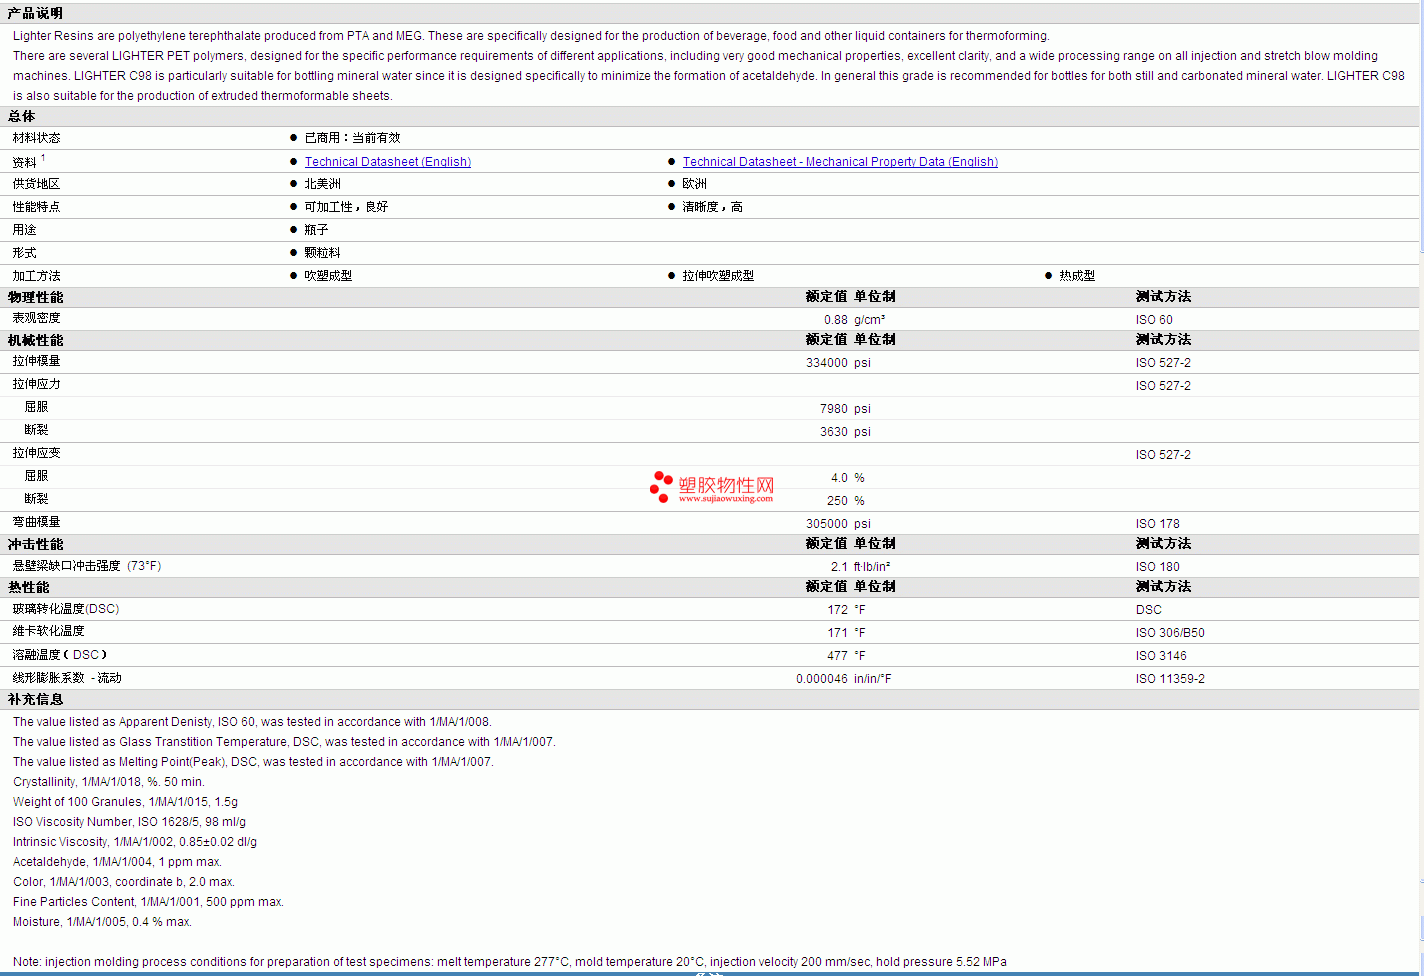The height and width of the screenshot is (976, 1424).
Task: Click the 2.1 impact strength value
Action: pyautogui.click(x=839, y=567)
